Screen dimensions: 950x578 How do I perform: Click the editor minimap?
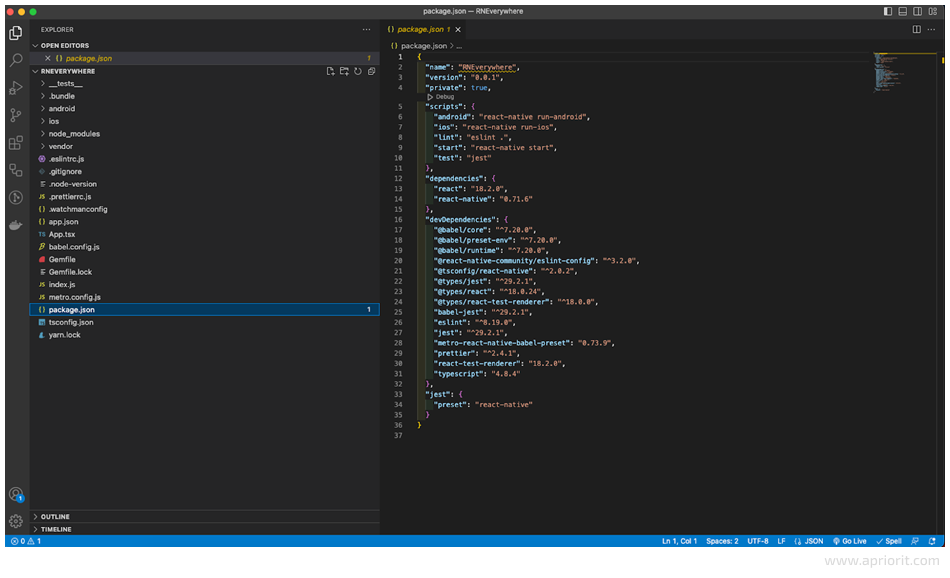tap(905, 72)
